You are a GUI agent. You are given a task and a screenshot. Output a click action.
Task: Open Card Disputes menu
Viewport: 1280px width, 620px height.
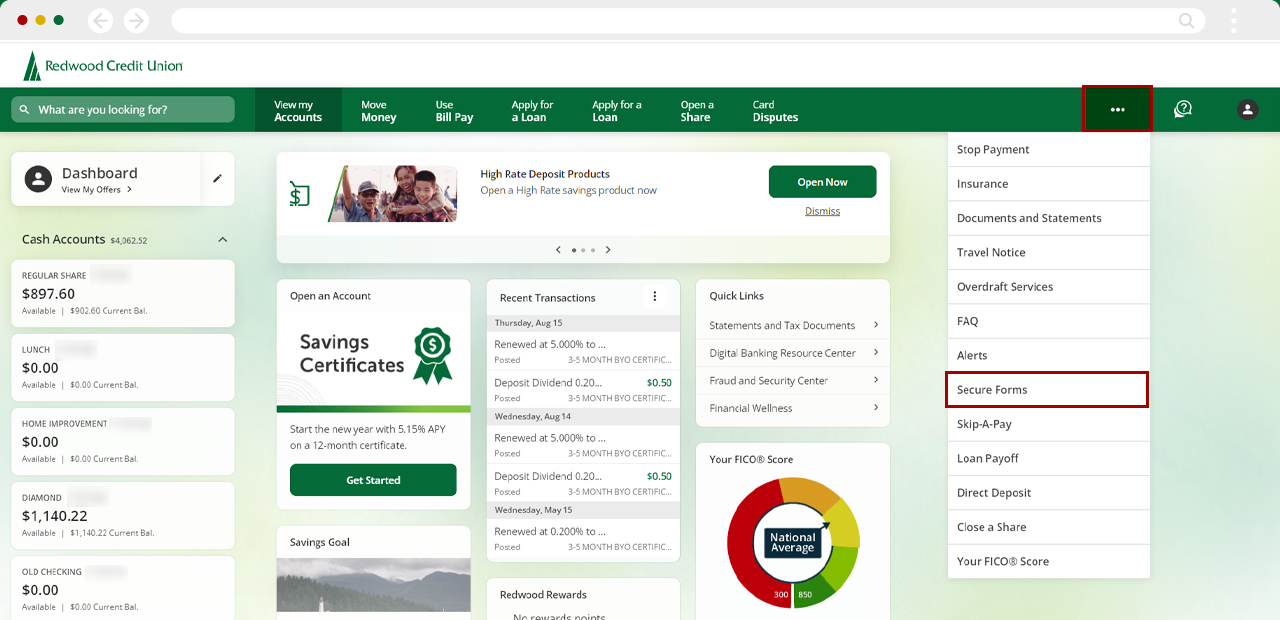click(775, 110)
